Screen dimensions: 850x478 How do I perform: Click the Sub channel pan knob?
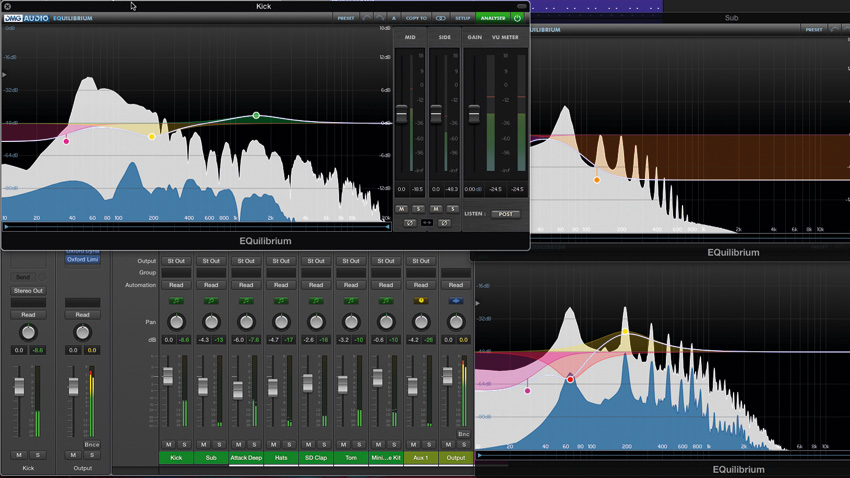point(211,322)
